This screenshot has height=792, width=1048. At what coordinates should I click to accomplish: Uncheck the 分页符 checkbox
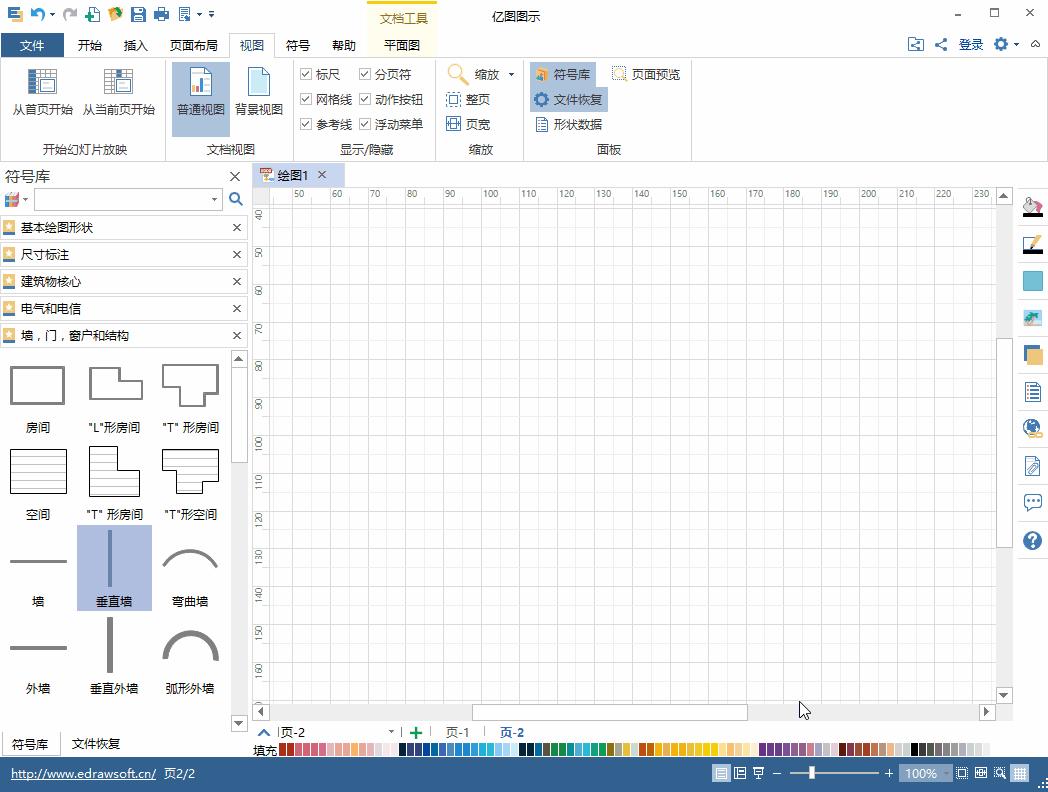[365, 74]
